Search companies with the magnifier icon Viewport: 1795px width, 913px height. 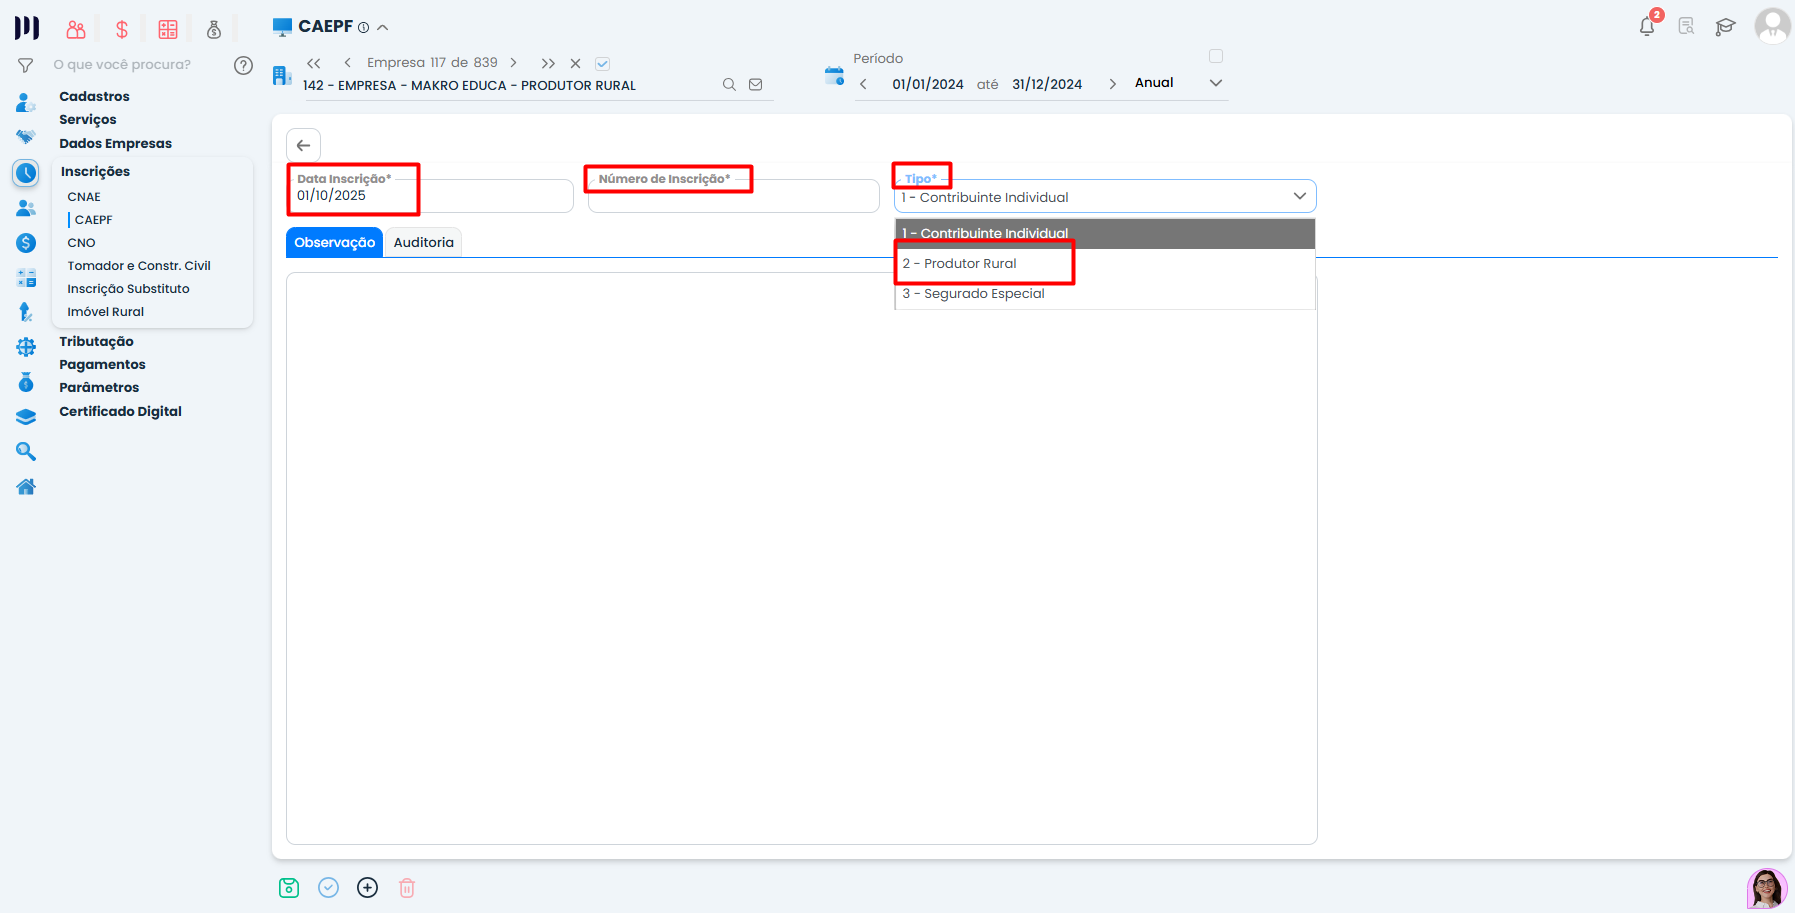click(x=730, y=85)
